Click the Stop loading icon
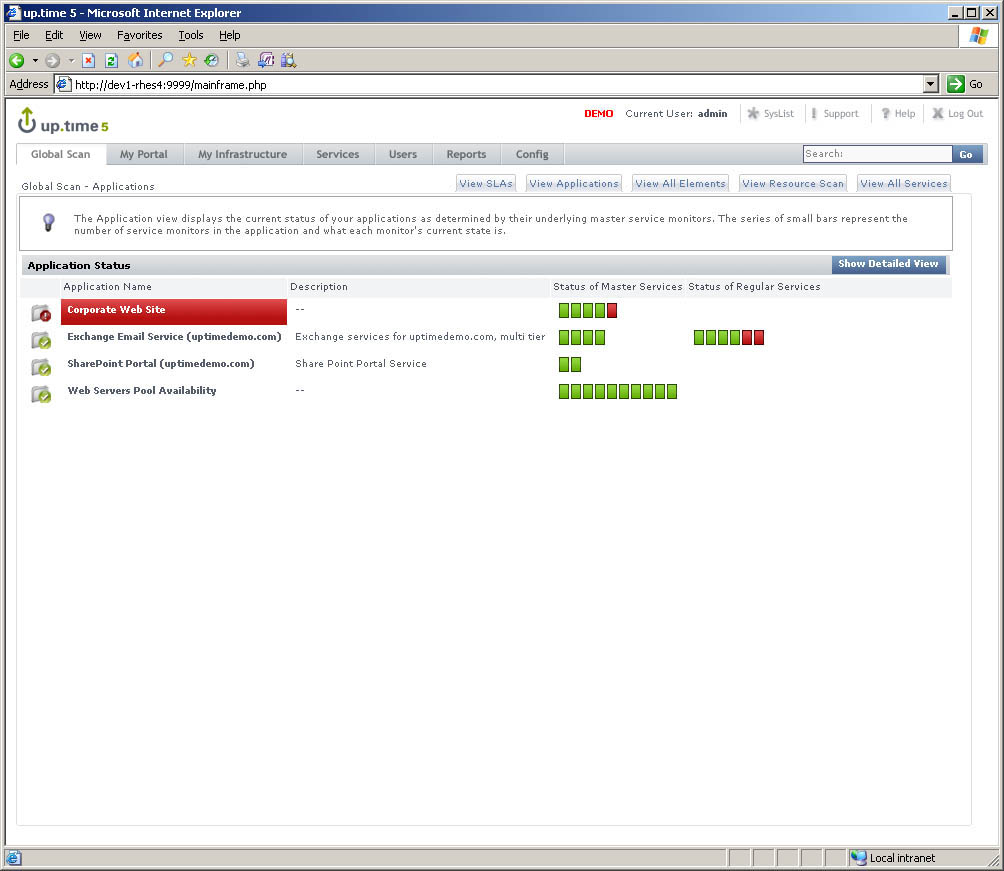 pos(88,60)
